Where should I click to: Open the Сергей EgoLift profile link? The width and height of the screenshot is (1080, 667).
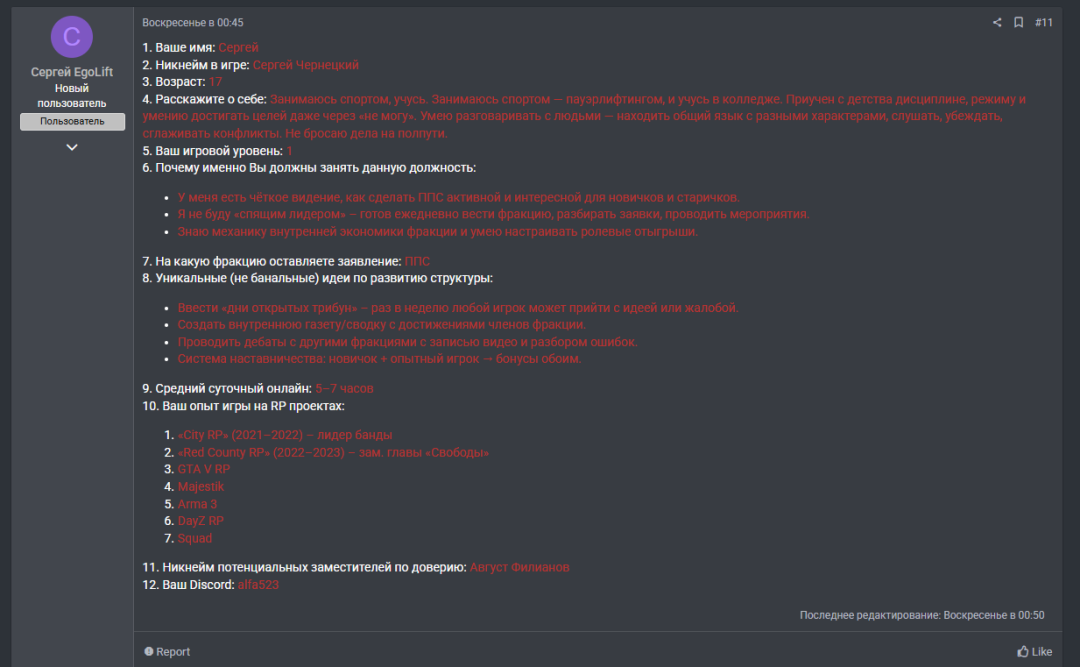pyautogui.click(x=72, y=72)
